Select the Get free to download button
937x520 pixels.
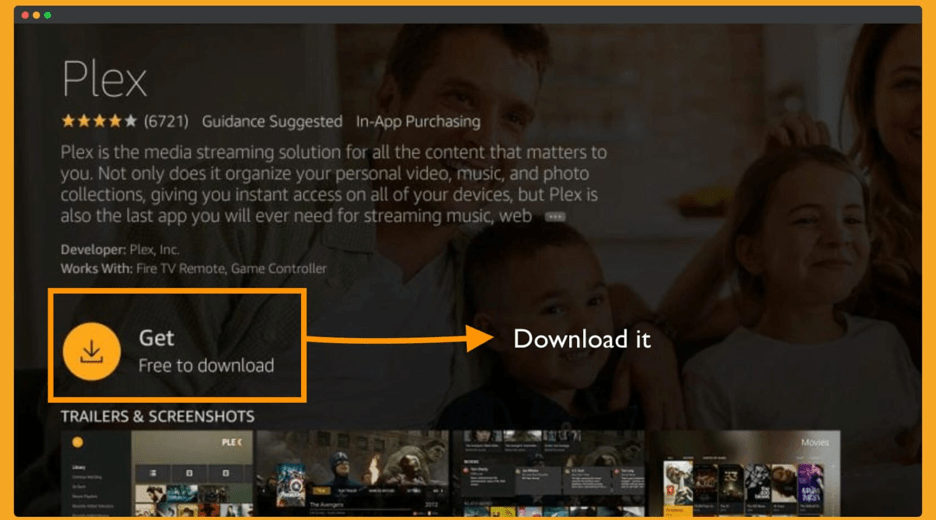pos(177,345)
